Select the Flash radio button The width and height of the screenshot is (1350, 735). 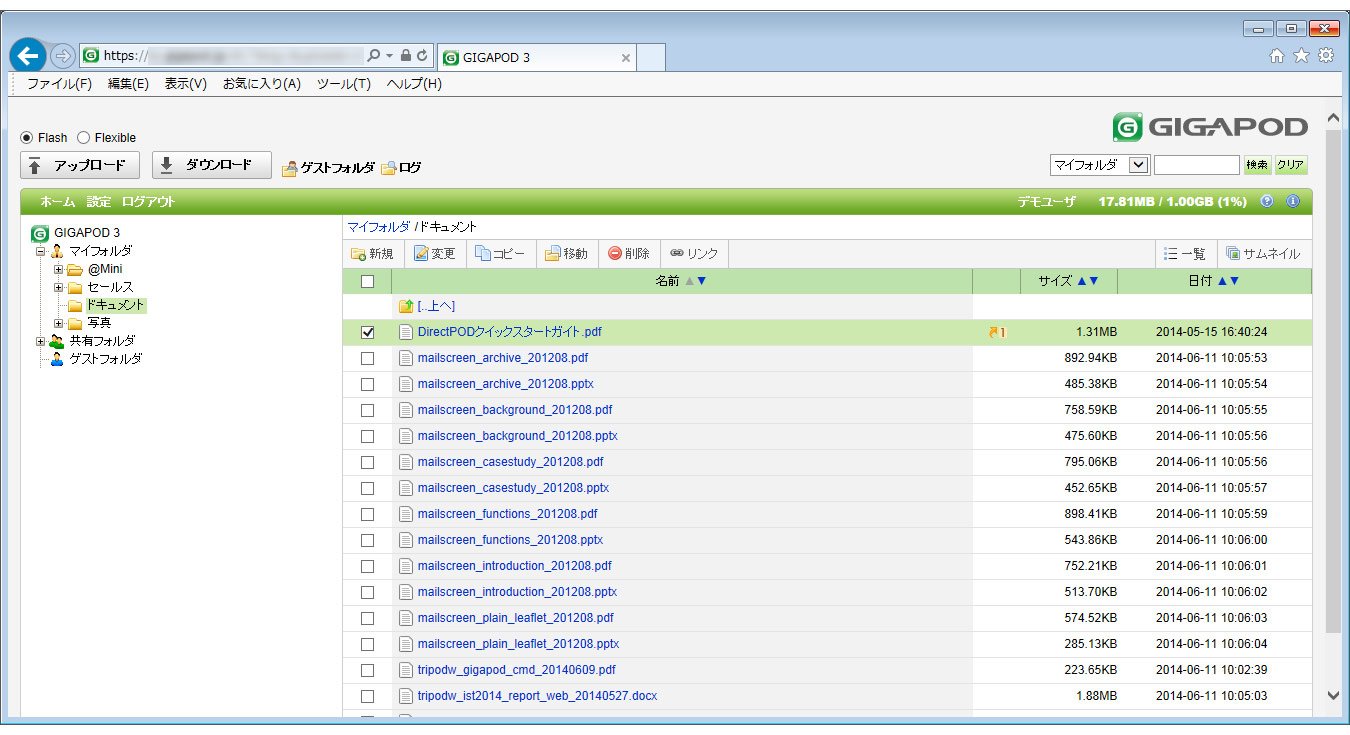(27, 138)
